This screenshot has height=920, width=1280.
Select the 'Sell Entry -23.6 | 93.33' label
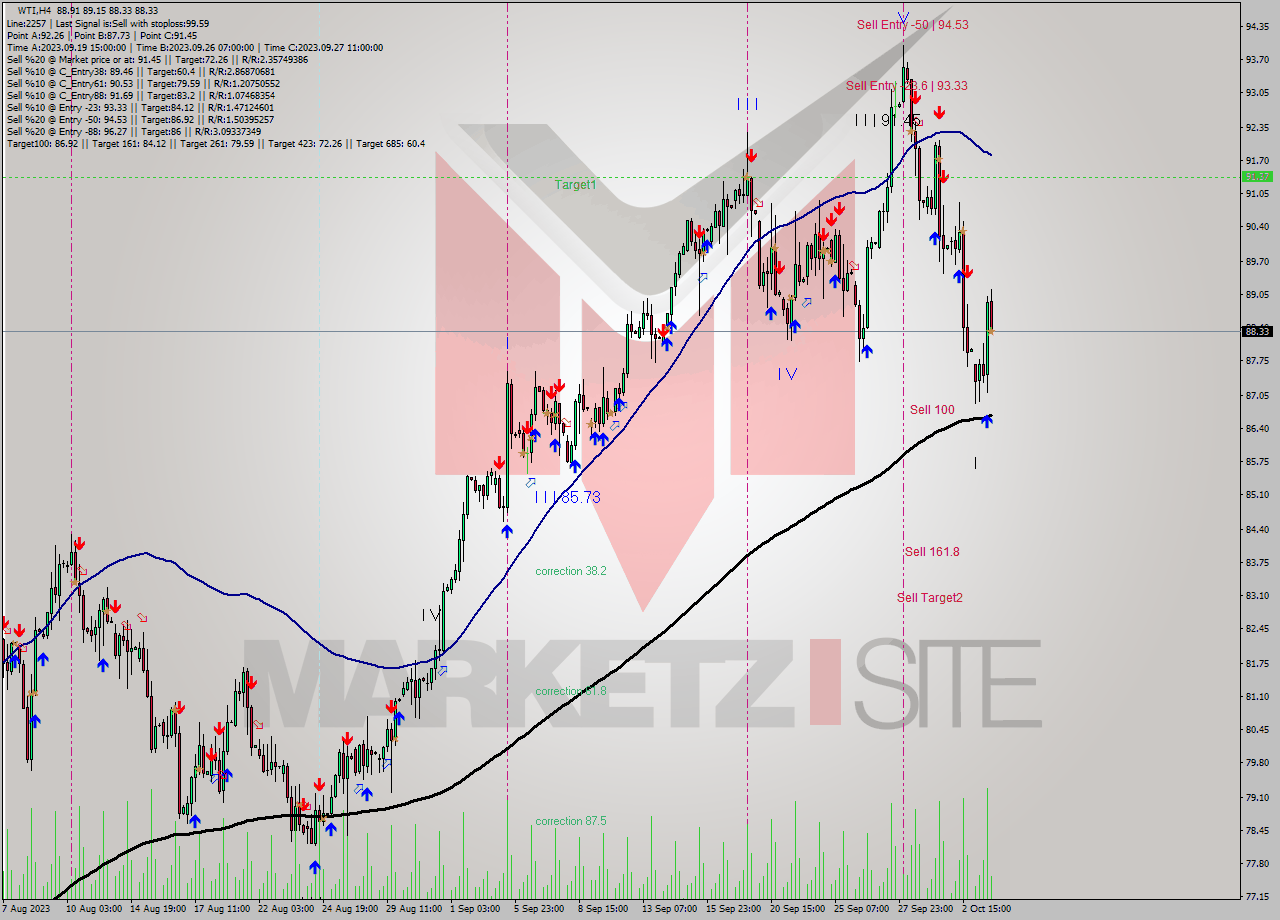coord(906,85)
